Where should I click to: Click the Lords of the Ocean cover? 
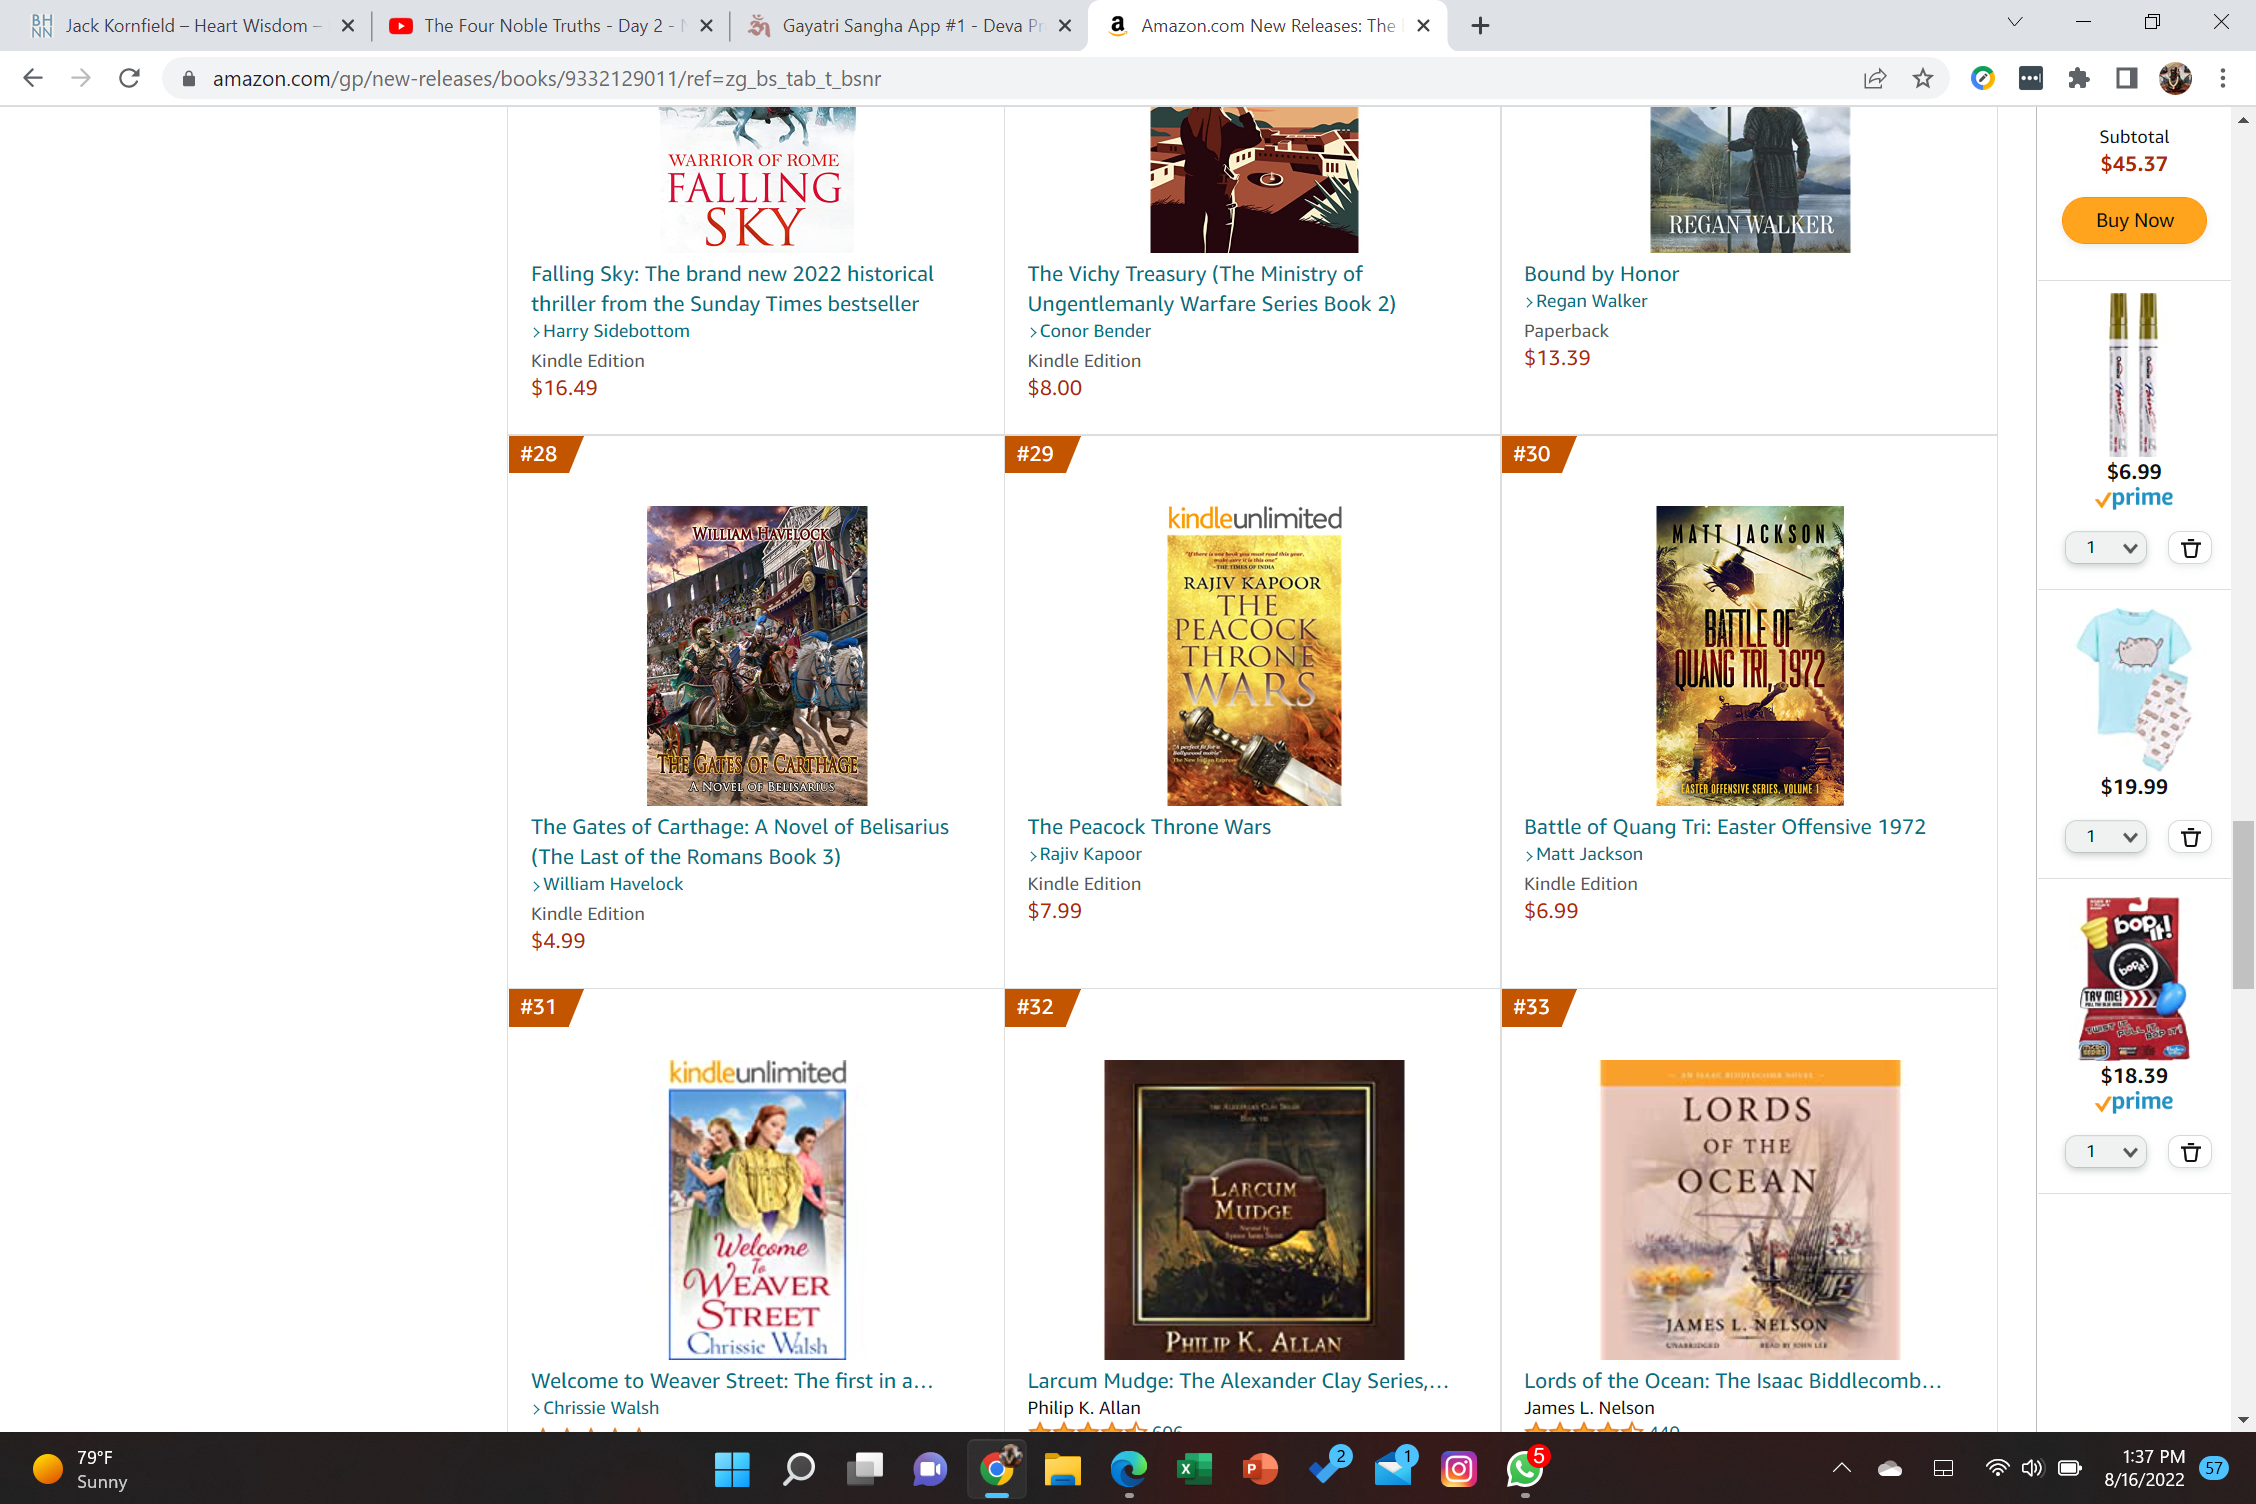(x=1750, y=1209)
